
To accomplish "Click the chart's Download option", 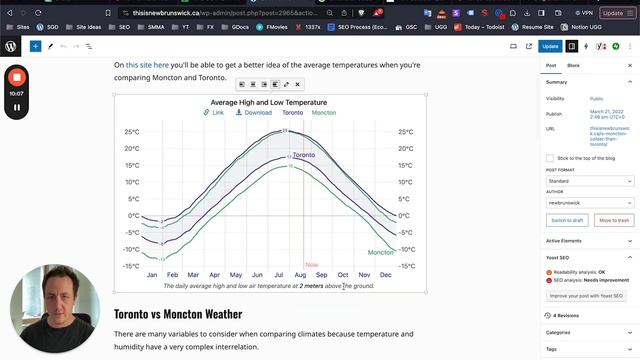I will 254,112.
